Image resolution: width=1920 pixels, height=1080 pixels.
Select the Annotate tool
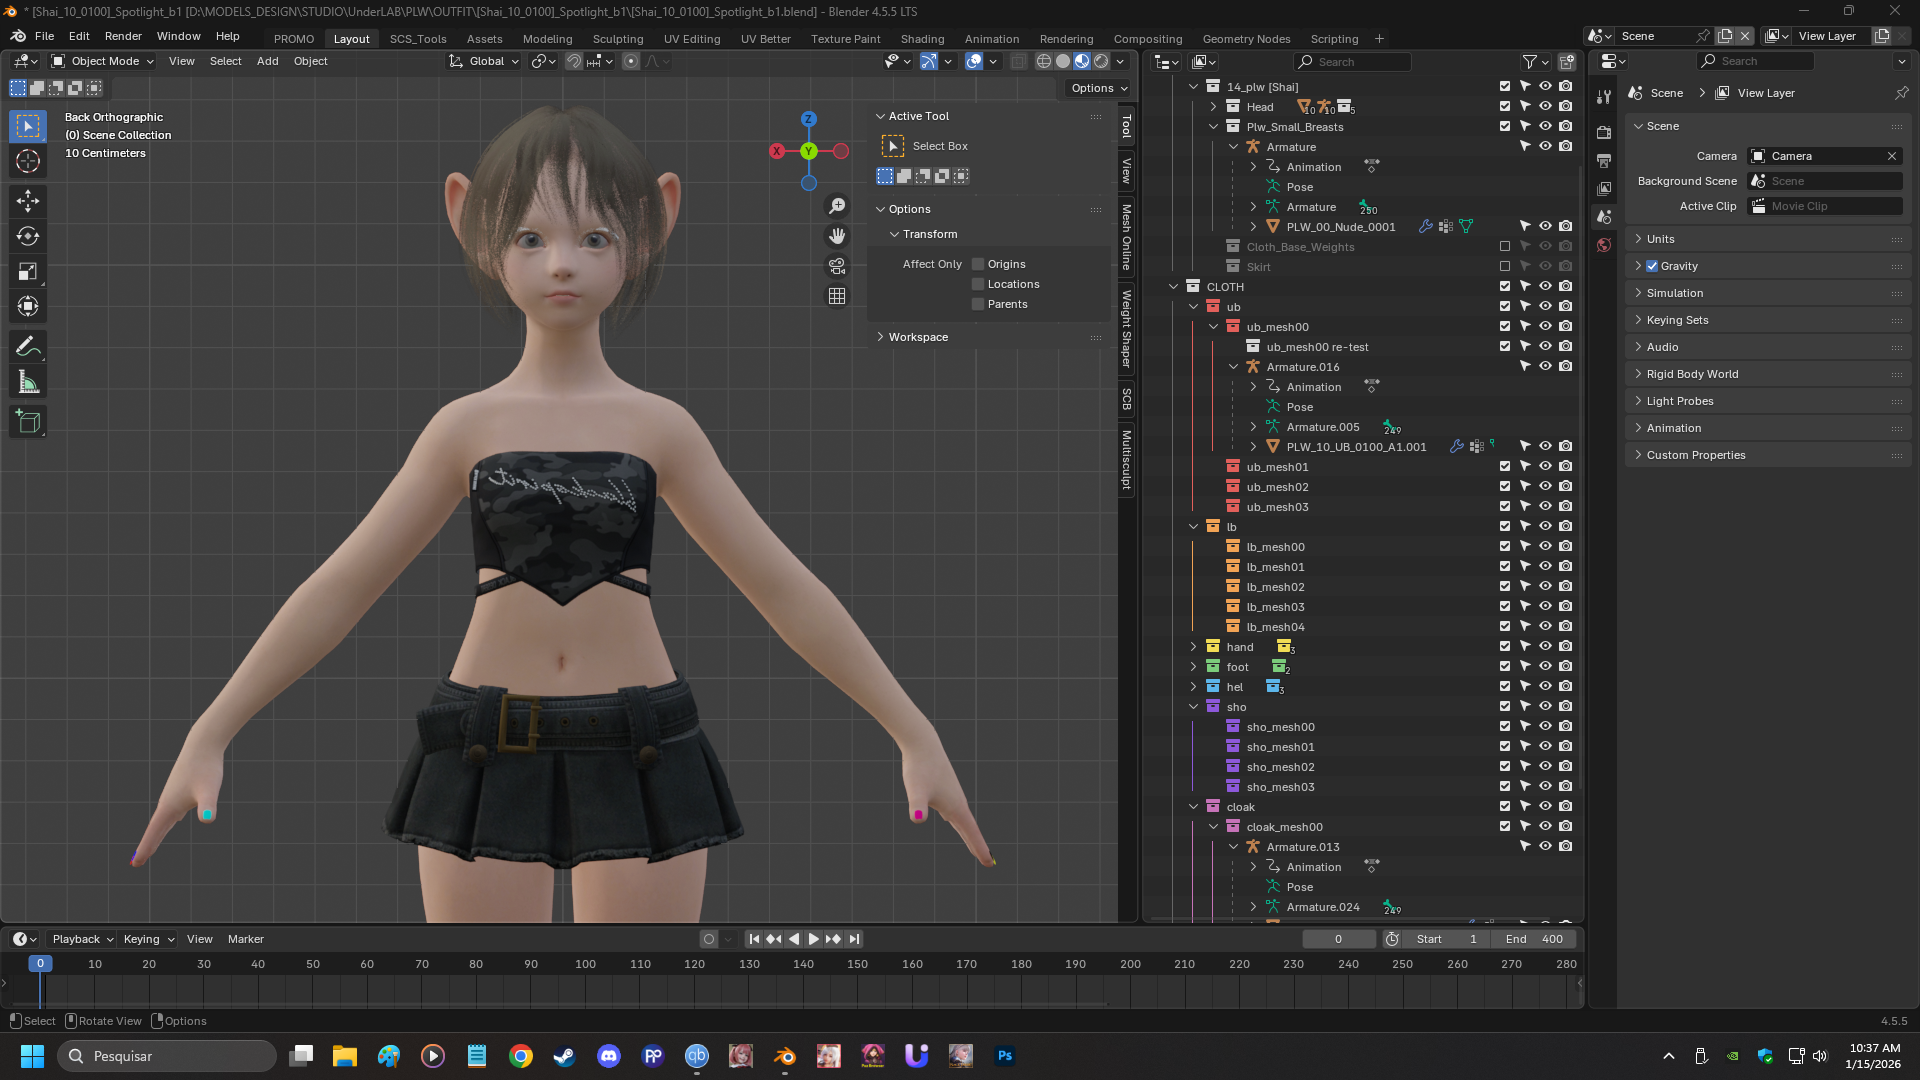click(x=28, y=345)
